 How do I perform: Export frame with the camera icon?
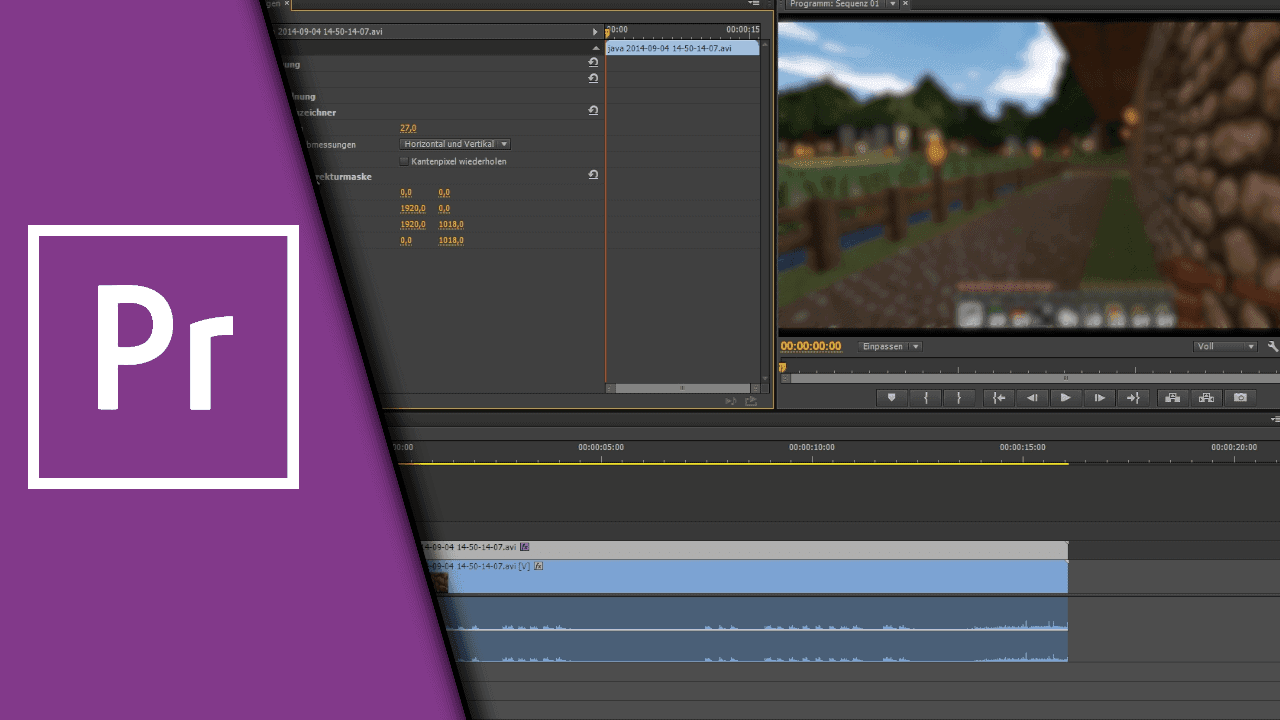pos(1240,397)
